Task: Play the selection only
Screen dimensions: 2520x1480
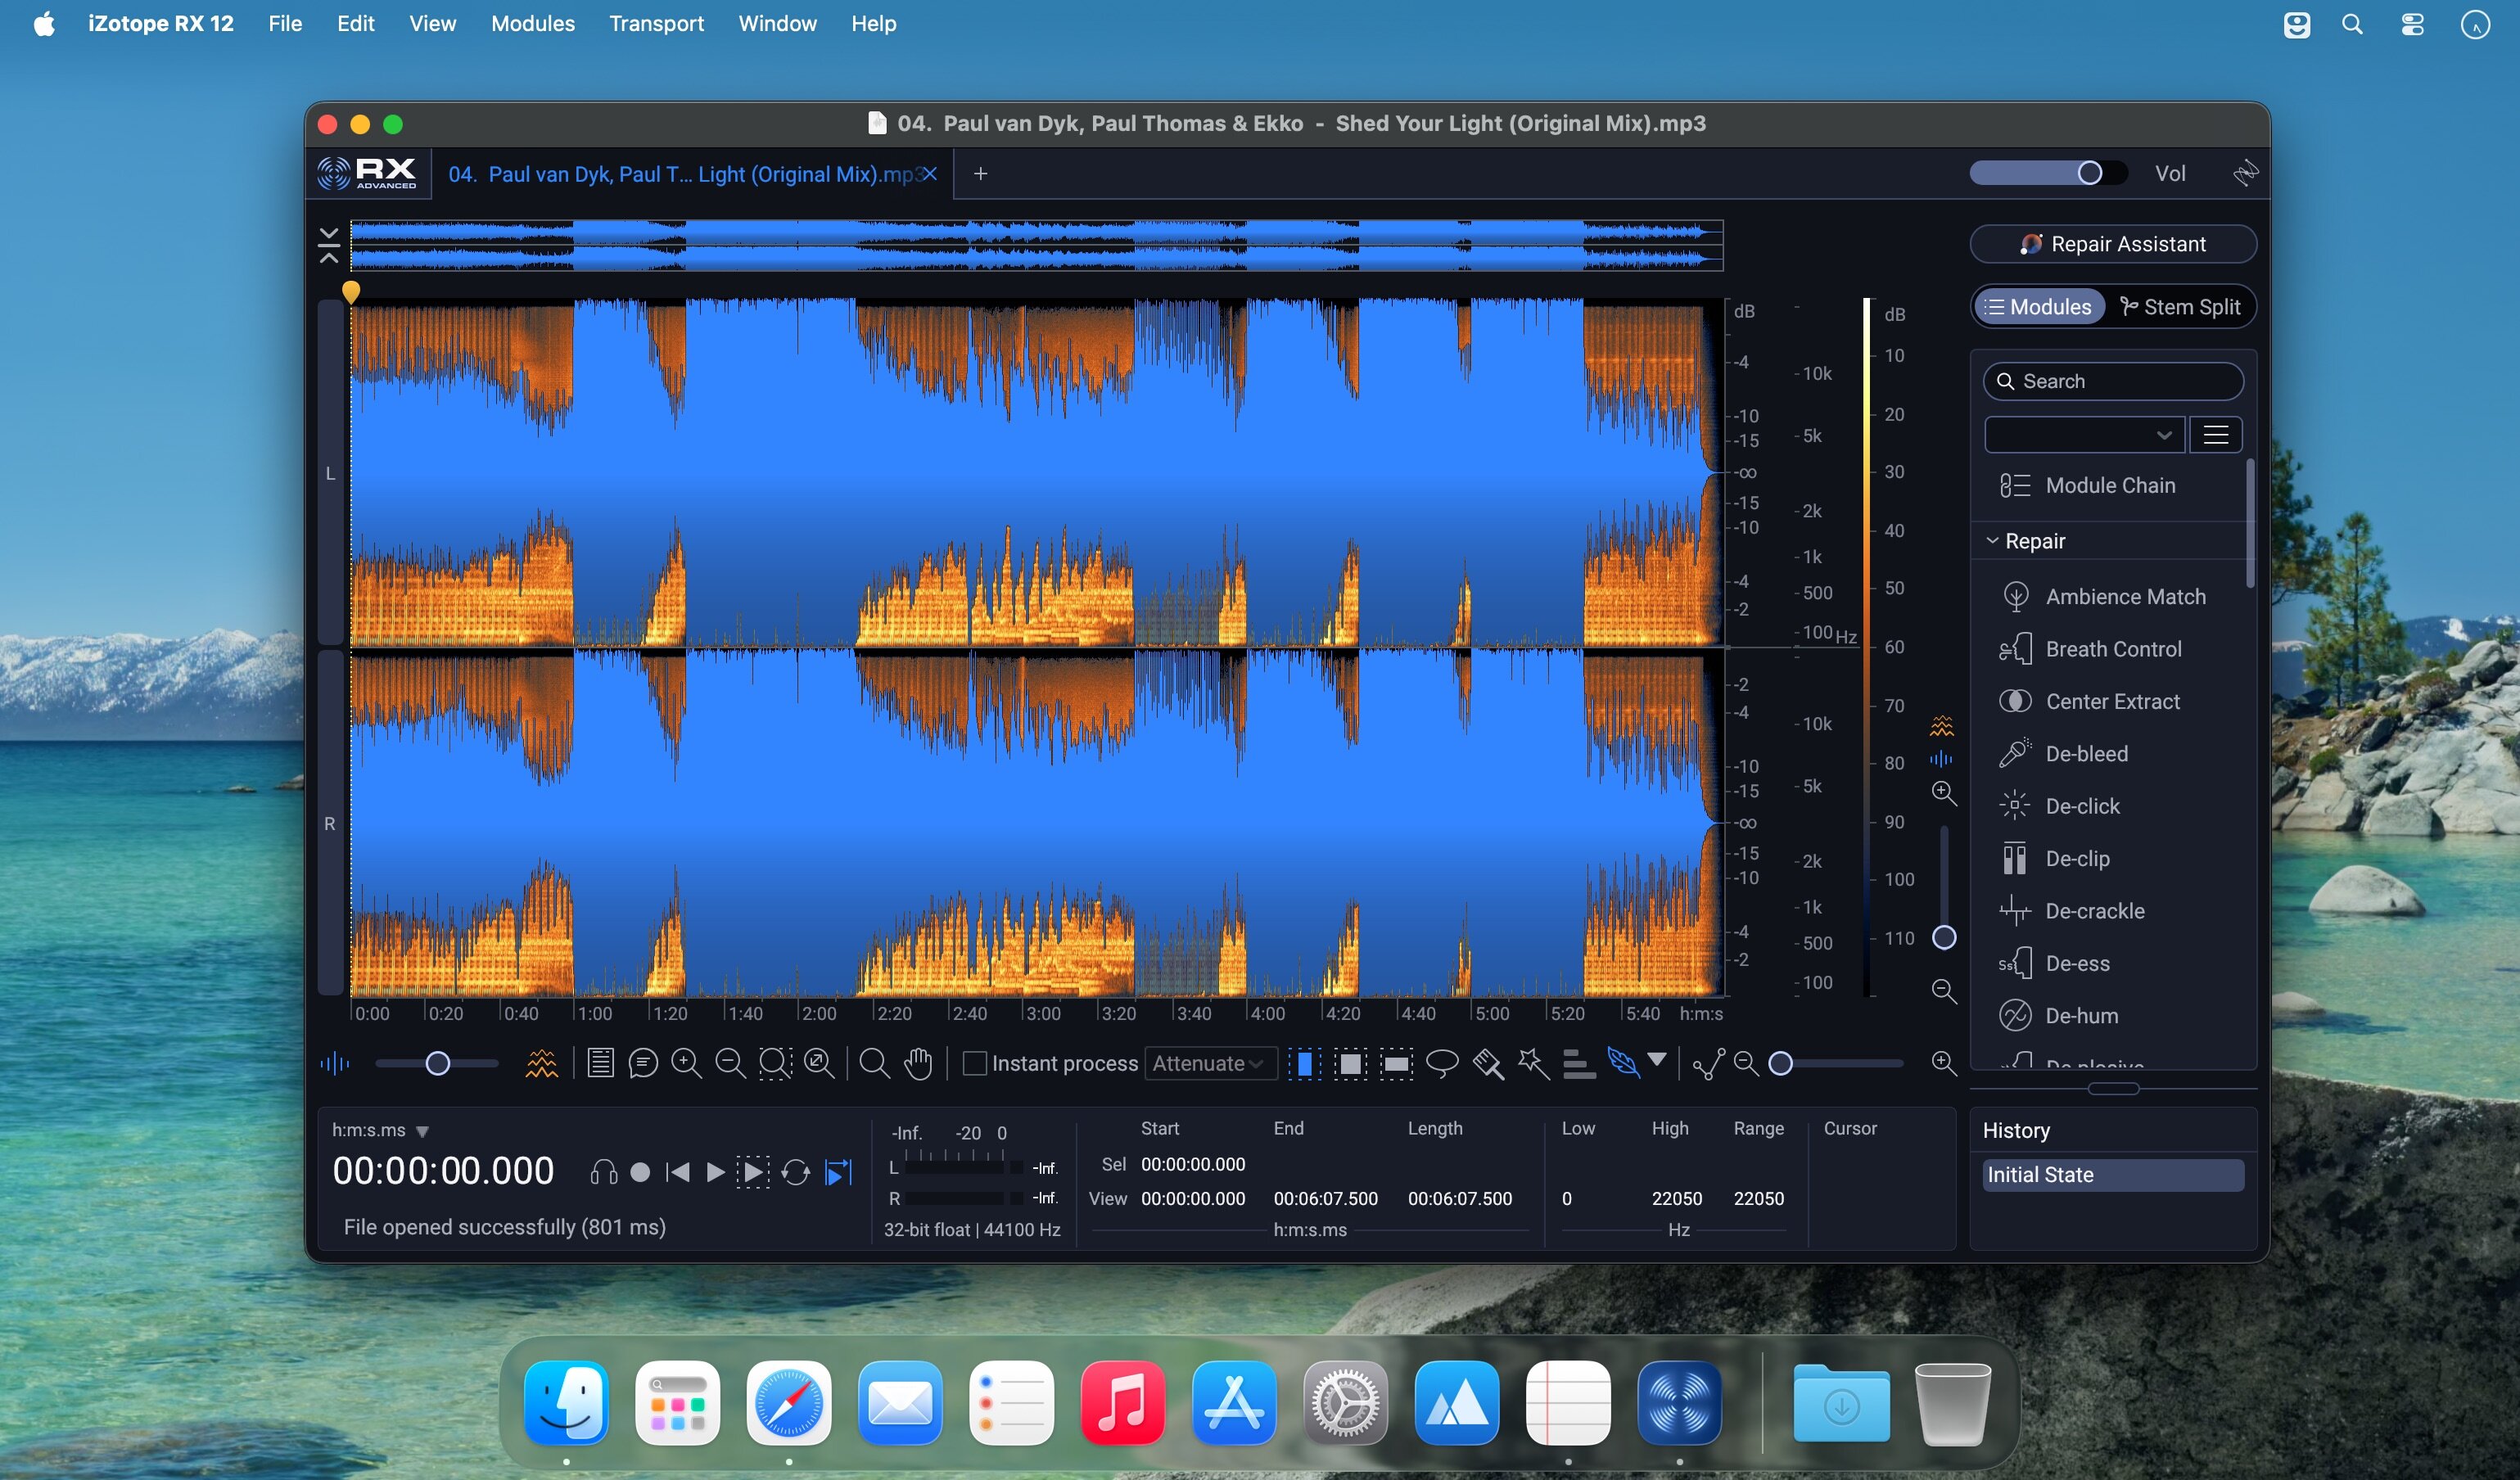Action: (753, 1172)
